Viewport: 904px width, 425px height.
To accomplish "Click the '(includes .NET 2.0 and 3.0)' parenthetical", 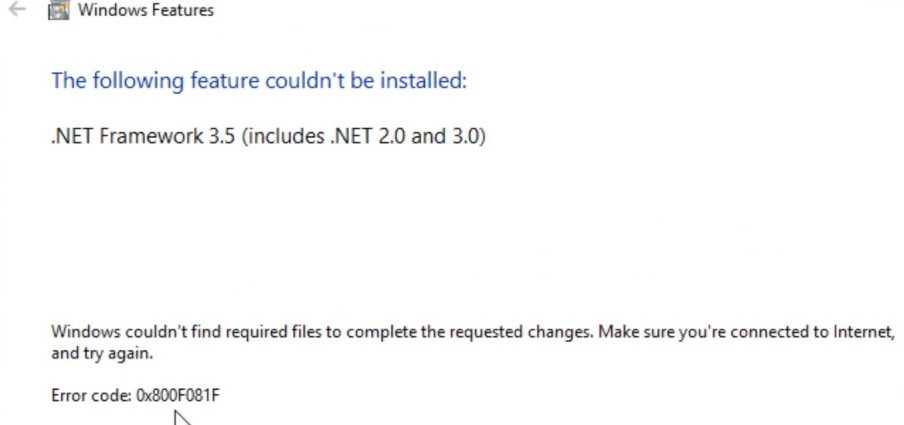I will pos(363,136).
